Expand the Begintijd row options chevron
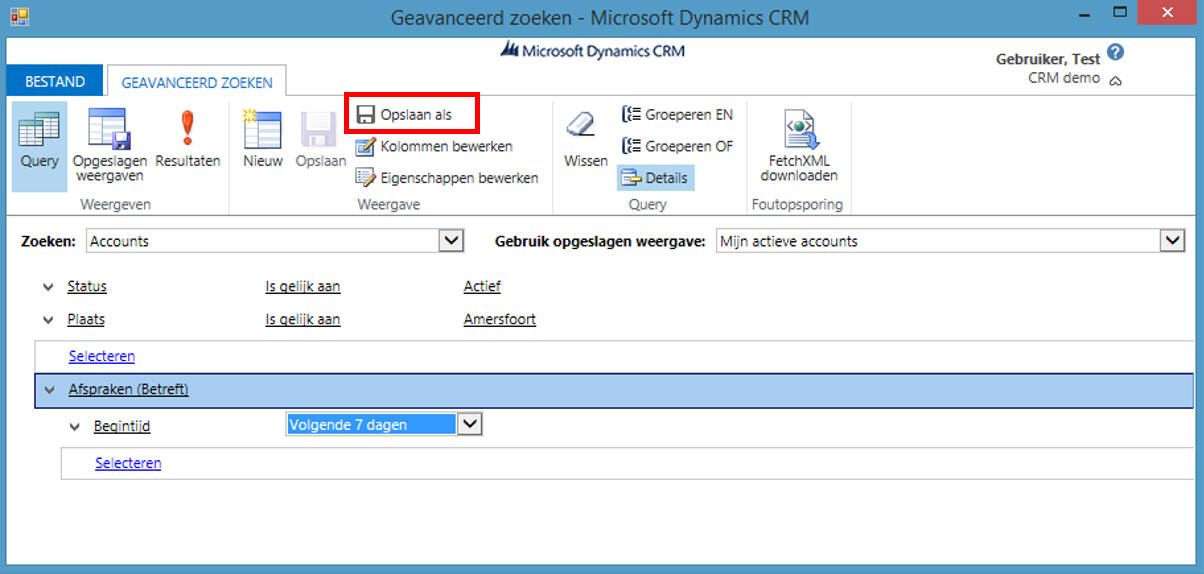Image resolution: width=1204 pixels, height=574 pixels. coord(75,427)
